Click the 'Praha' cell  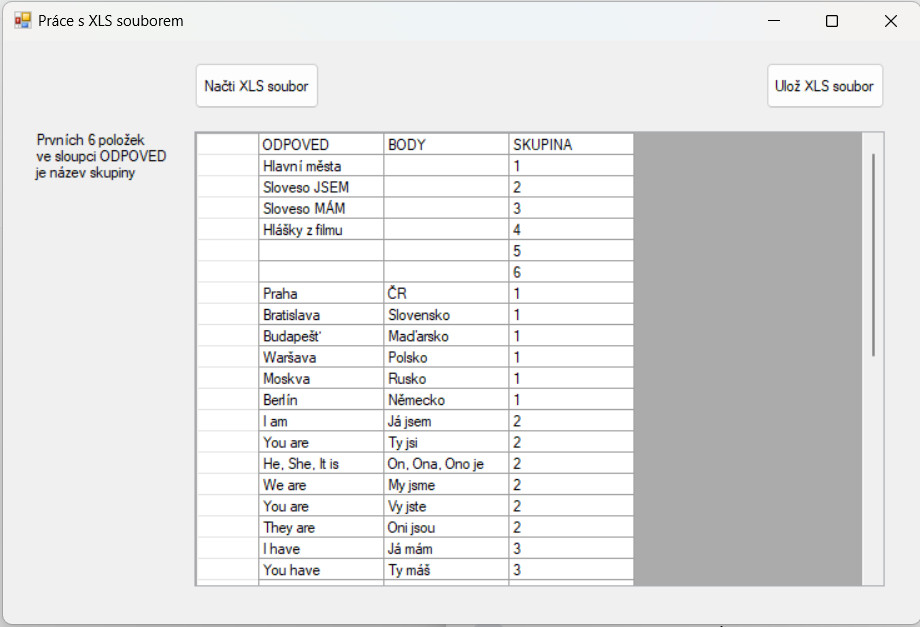click(x=321, y=293)
